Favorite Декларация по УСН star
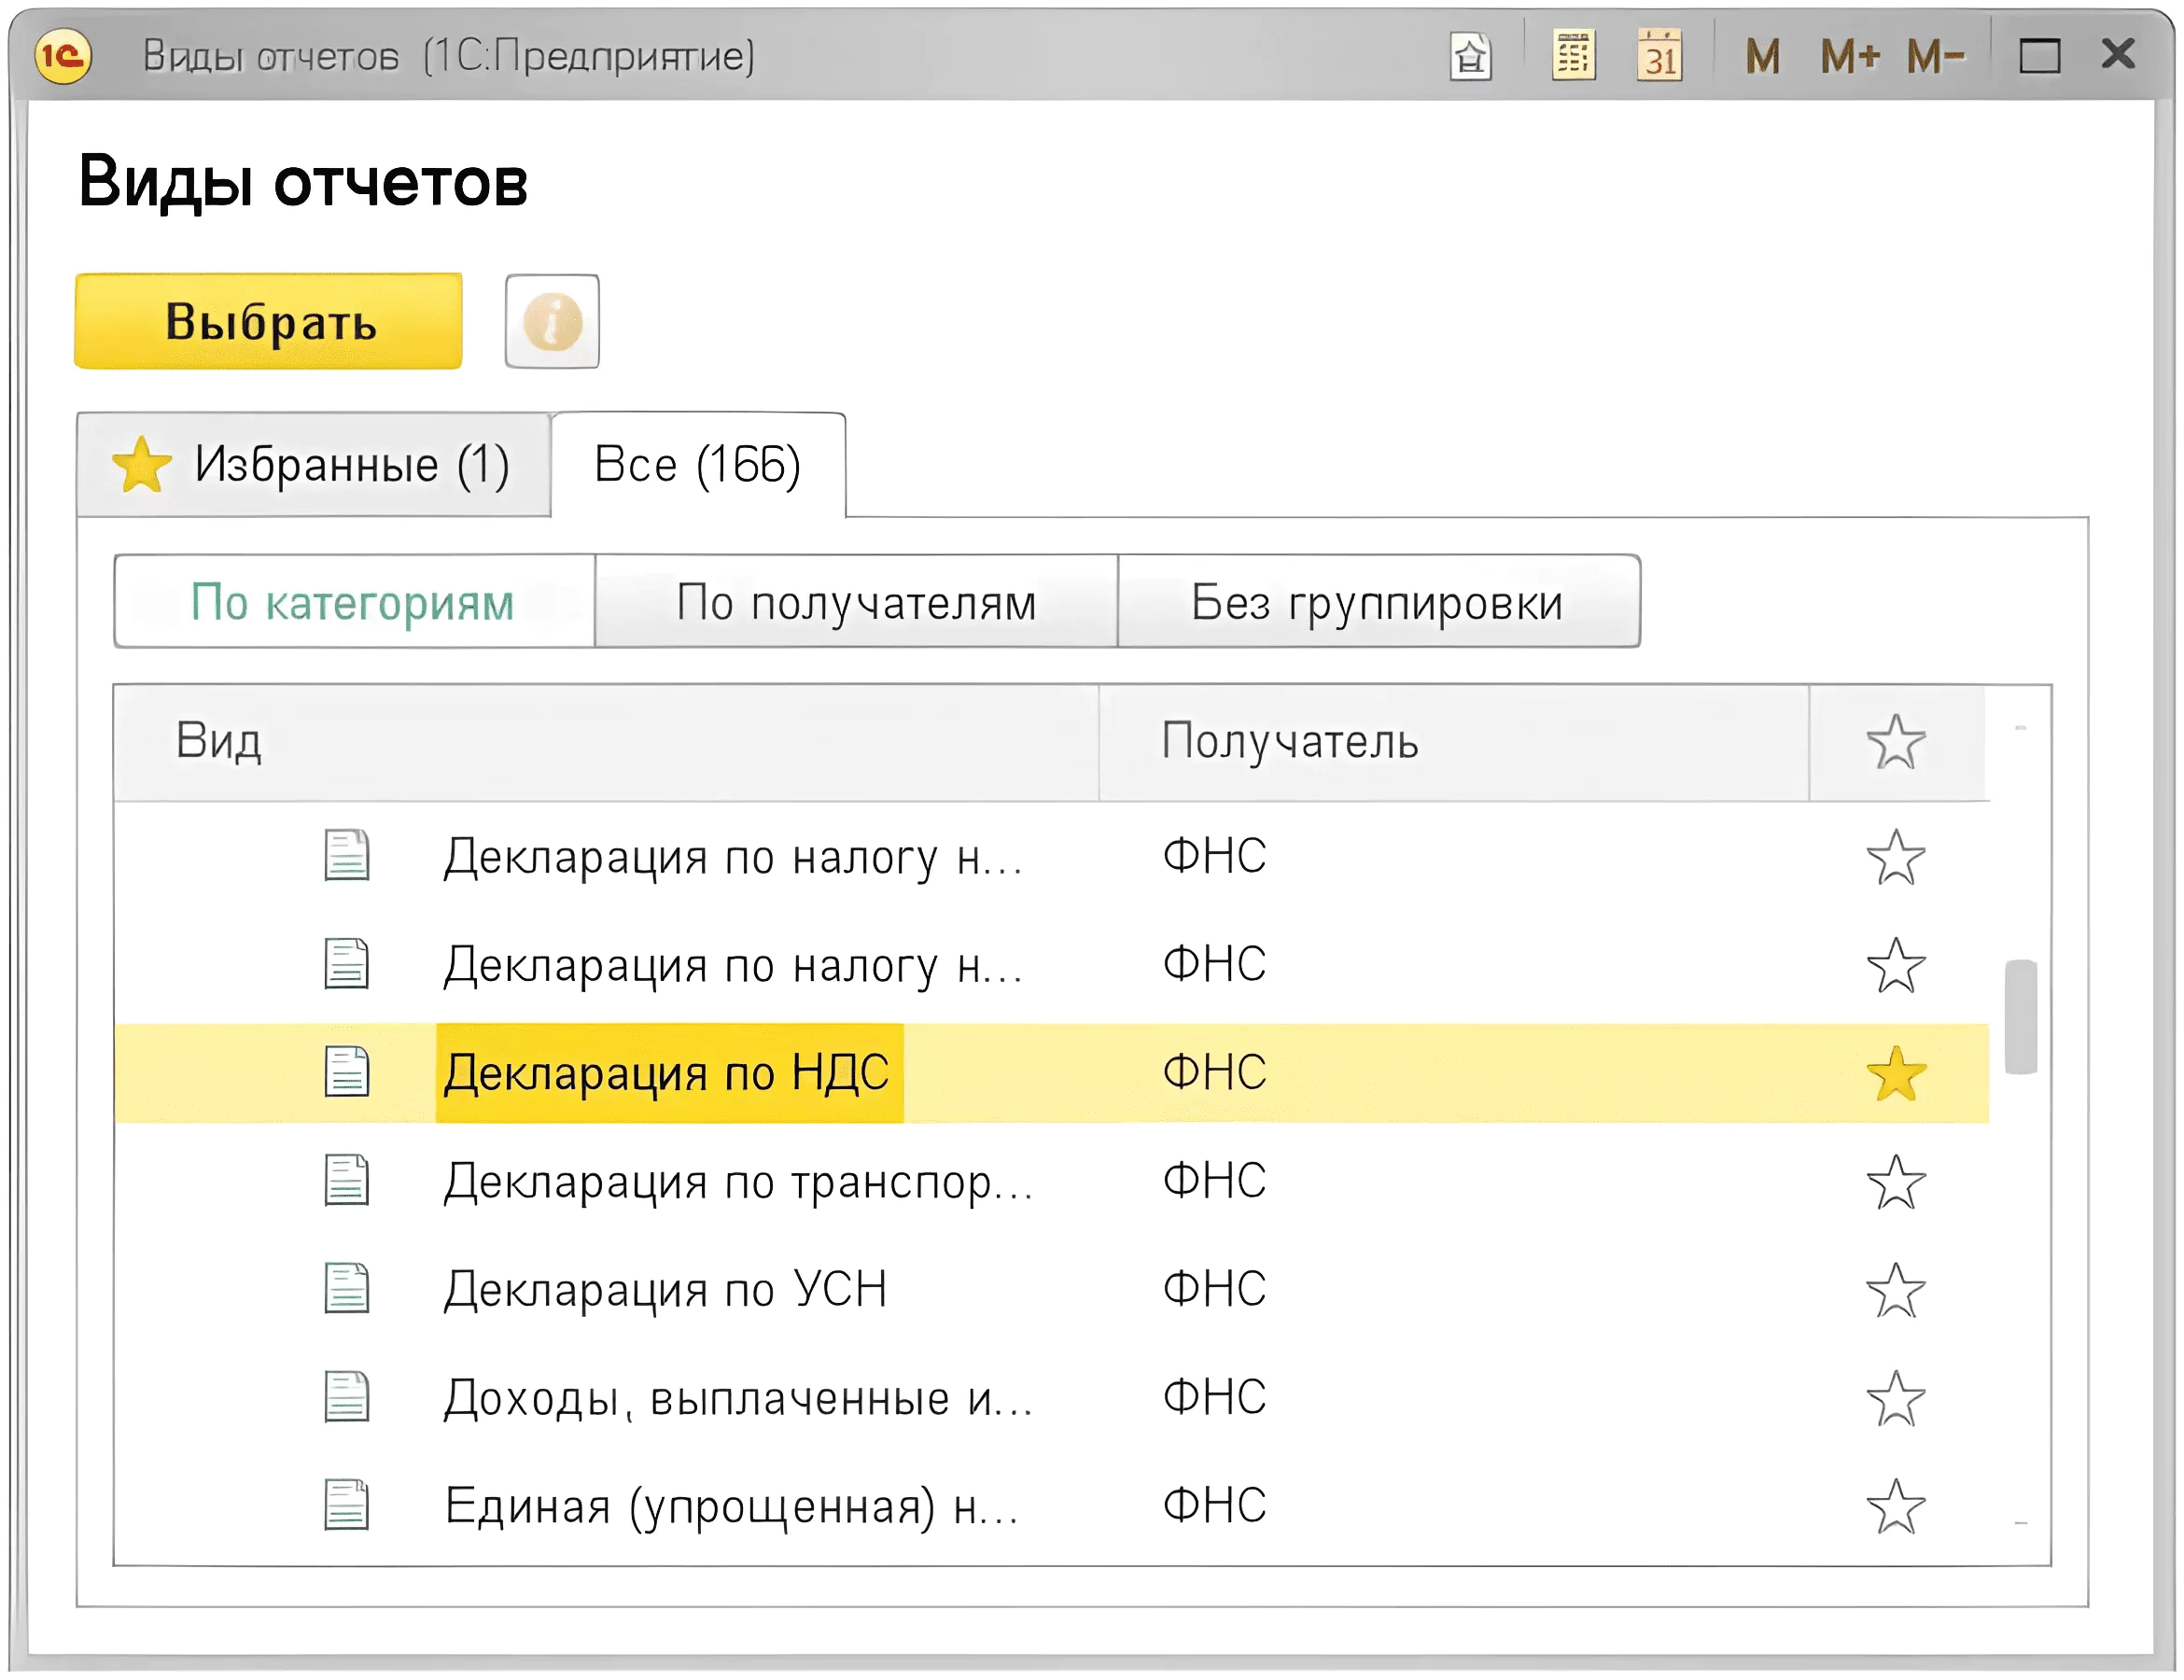The image size is (2184, 1680). (x=1896, y=1290)
